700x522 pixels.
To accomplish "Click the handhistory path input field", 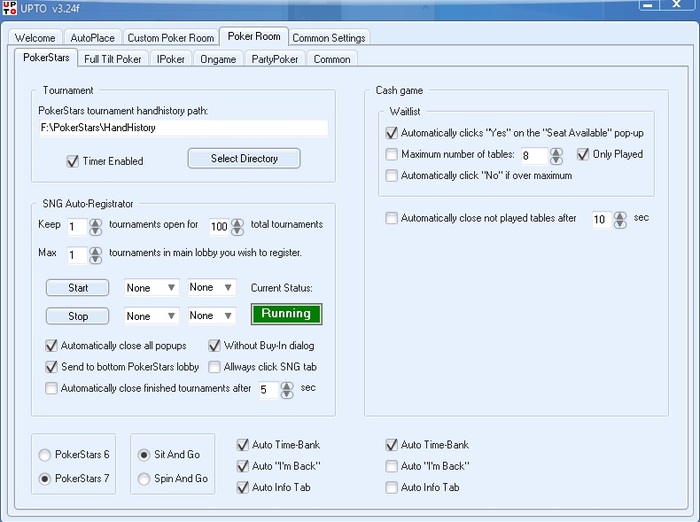I will pos(183,128).
